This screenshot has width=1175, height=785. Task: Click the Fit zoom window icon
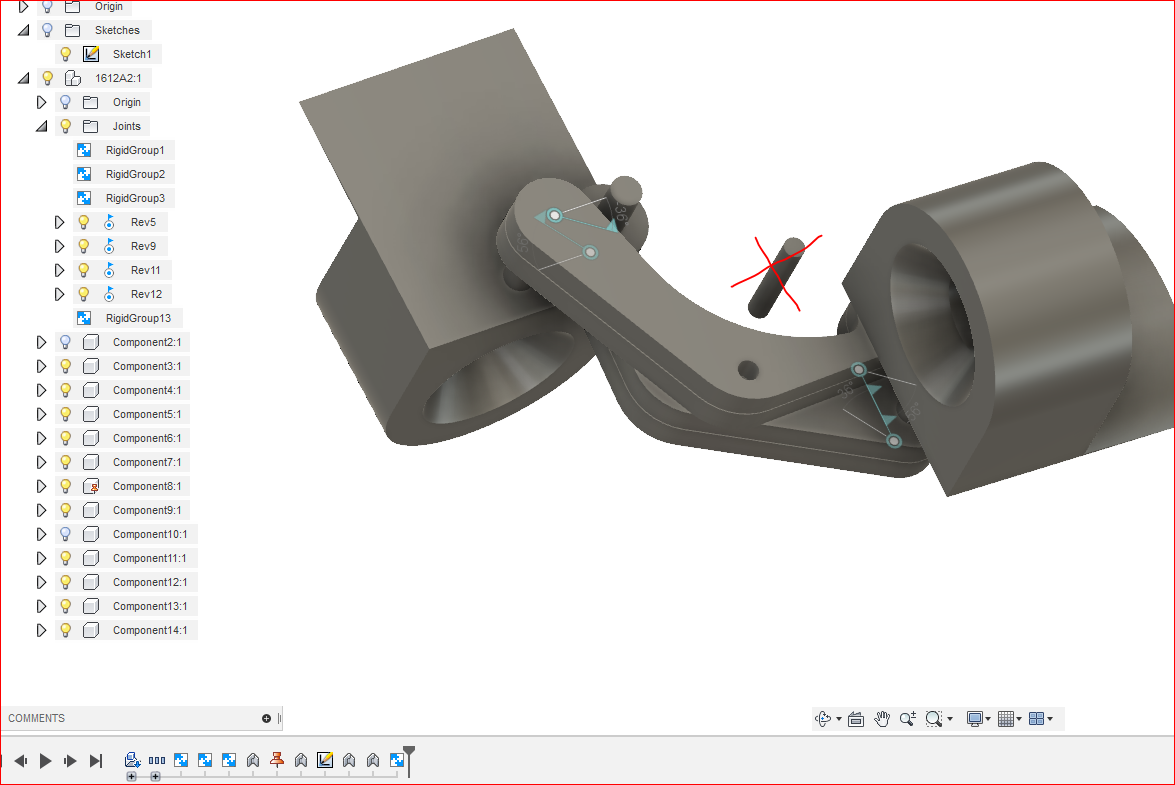934,718
